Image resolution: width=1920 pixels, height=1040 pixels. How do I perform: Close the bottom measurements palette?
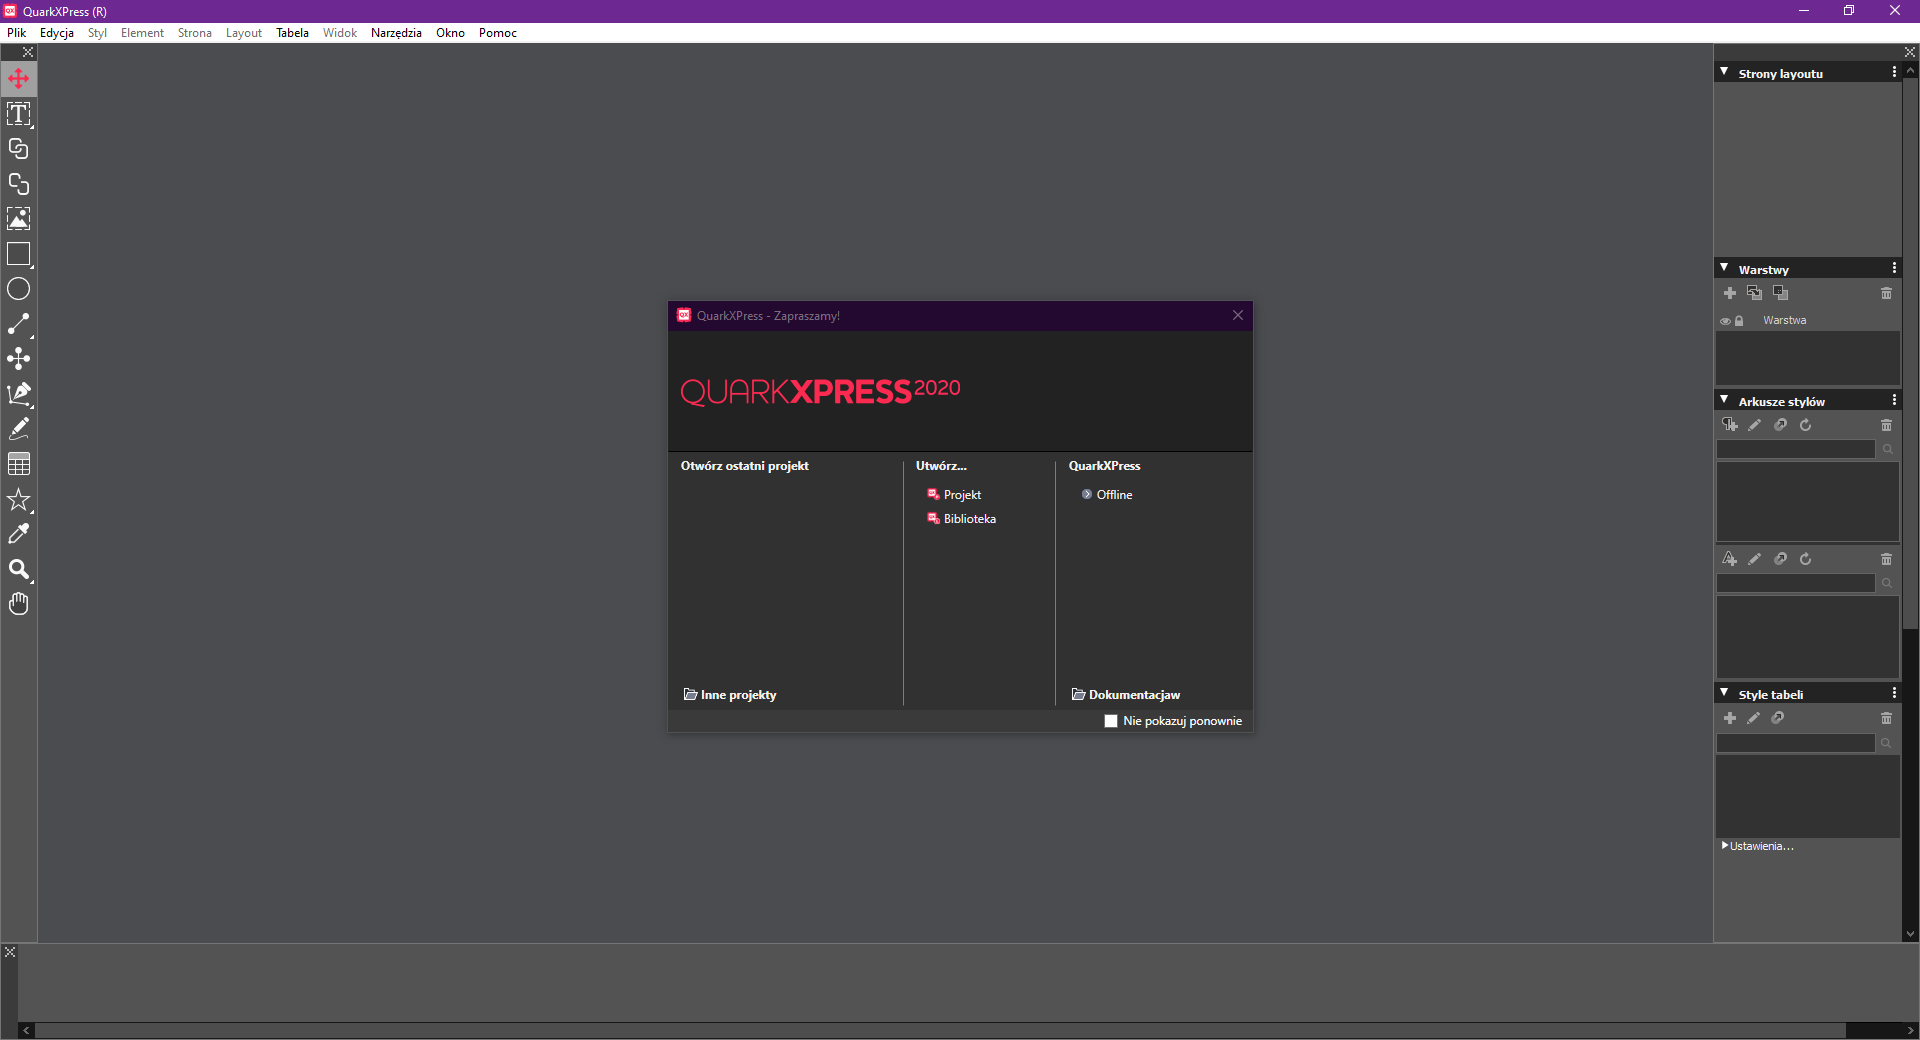click(x=10, y=952)
